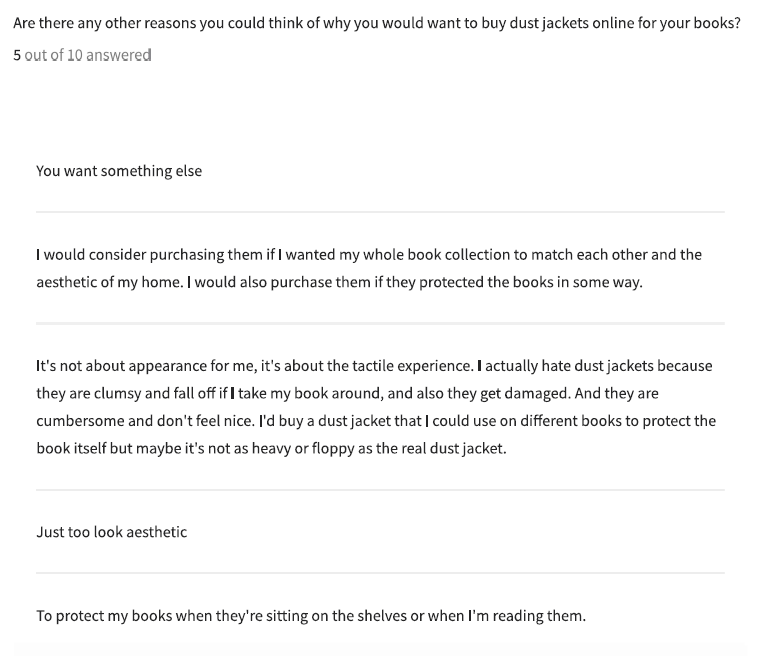Click the divider below "You want something else"
This screenshot has height=656, width=758.
(x=380, y=212)
